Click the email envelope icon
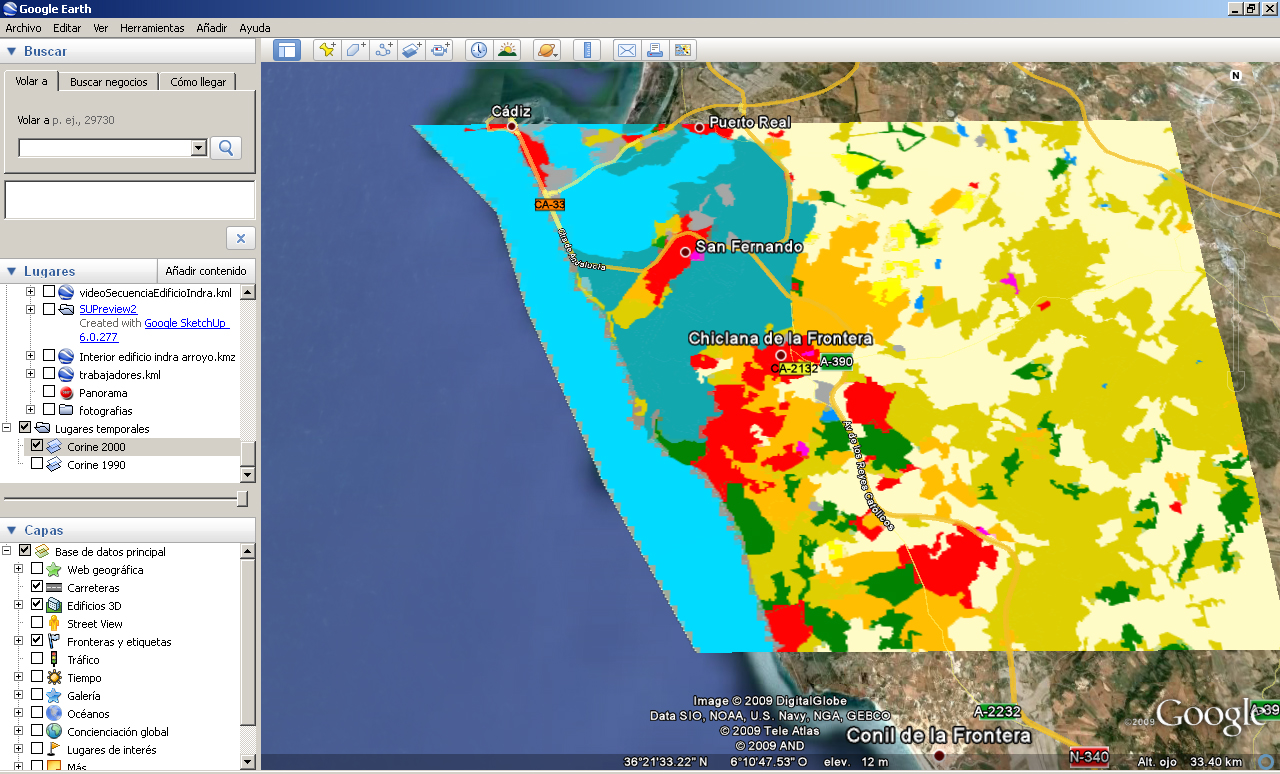The width and height of the screenshot is (1280, 774). click(627, 50)
